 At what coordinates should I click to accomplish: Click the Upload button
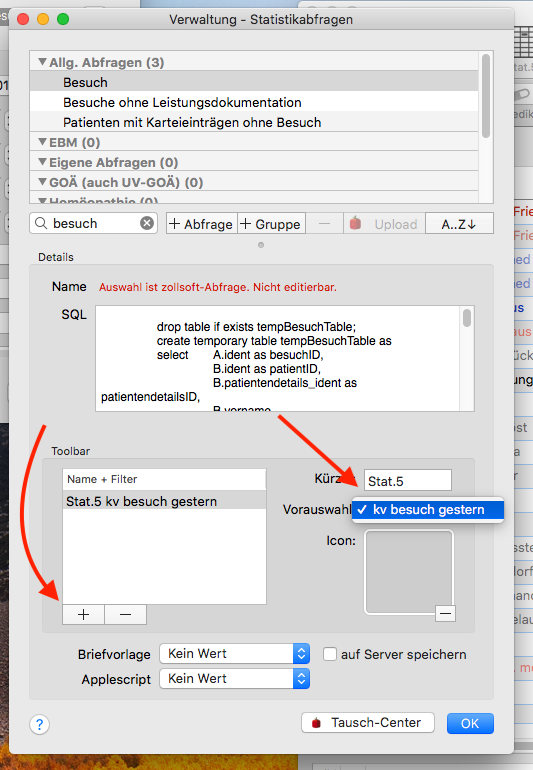point(384,224)
